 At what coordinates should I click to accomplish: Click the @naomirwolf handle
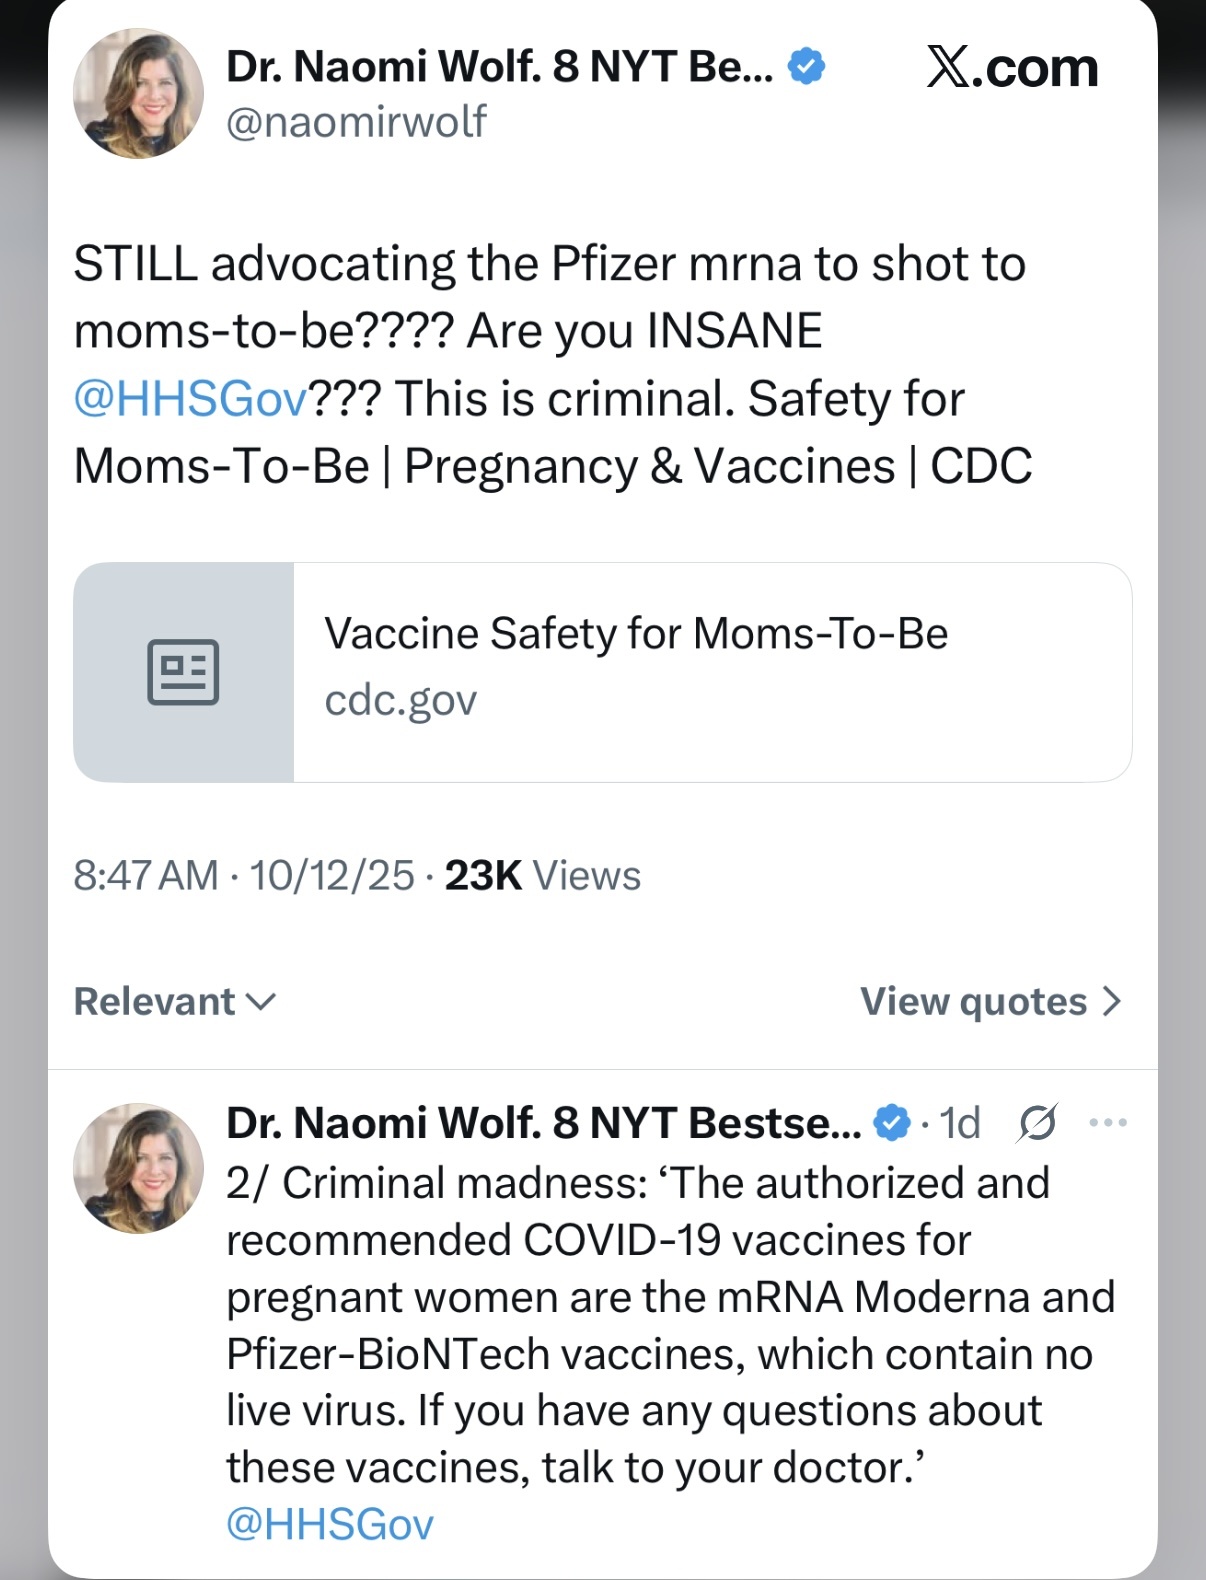point(356,122)
